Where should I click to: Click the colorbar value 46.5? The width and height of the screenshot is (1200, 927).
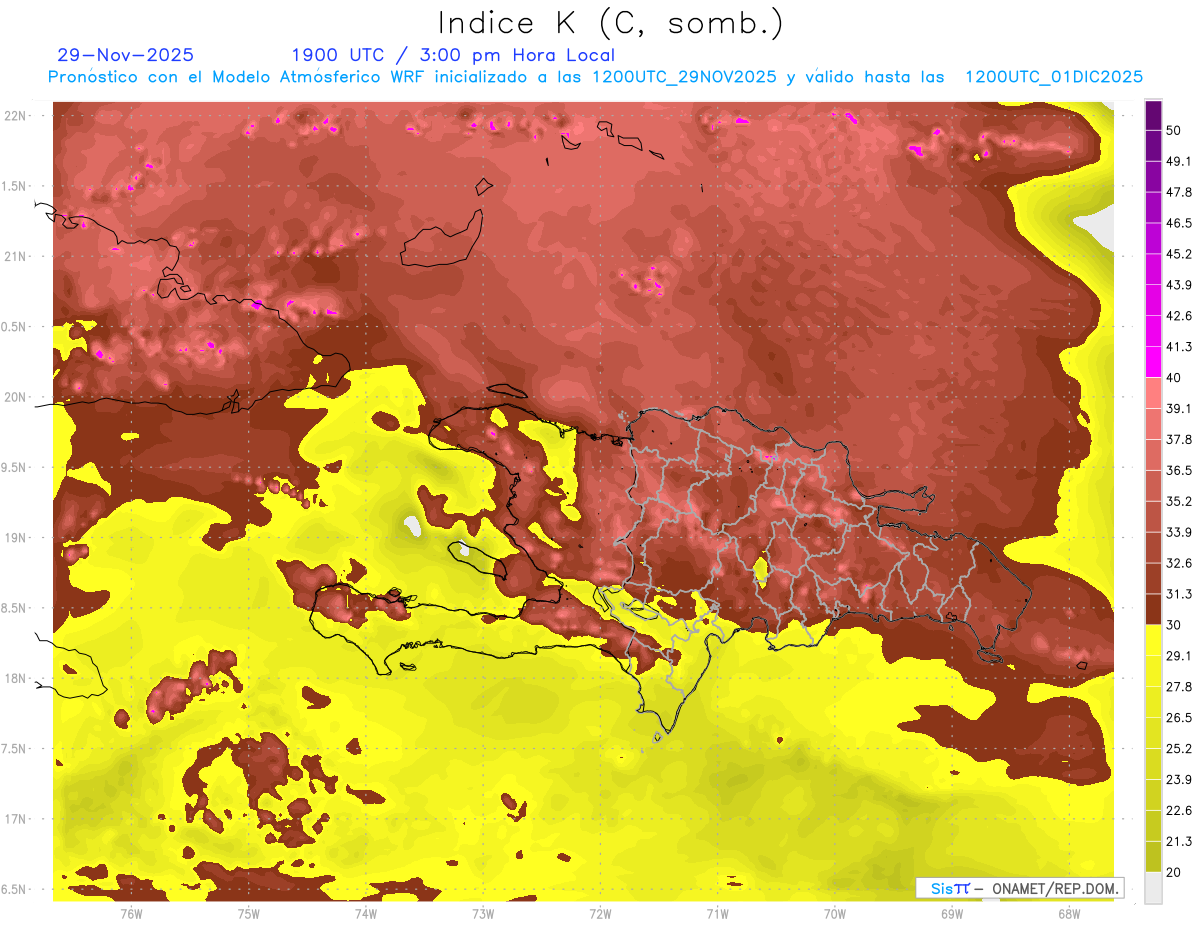tap(1179, 223)
